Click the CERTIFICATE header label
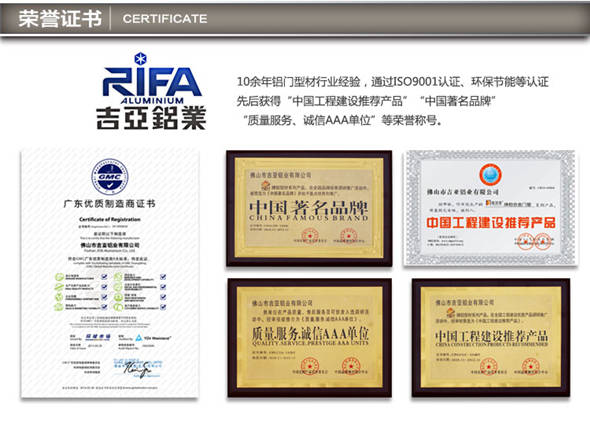 point(165,19)
